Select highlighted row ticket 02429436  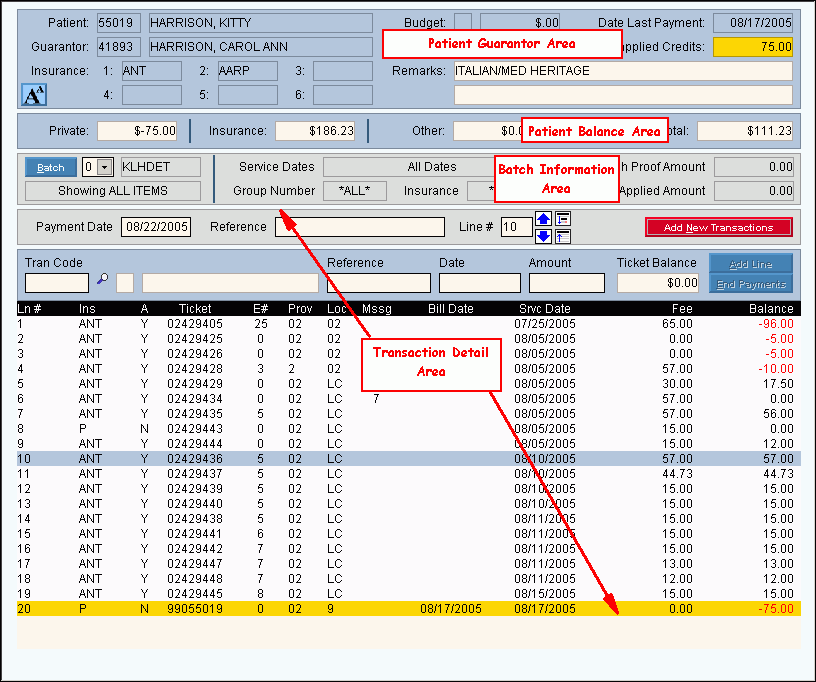tap(409, 459)
